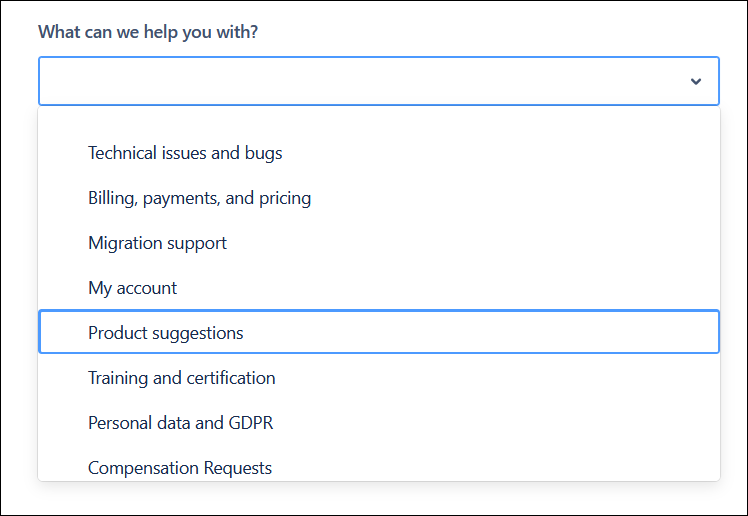Image resolution: width=748 pixels, height=516 pixels.
Task: Select the blank empty option atop list
Action: [378, 120]
